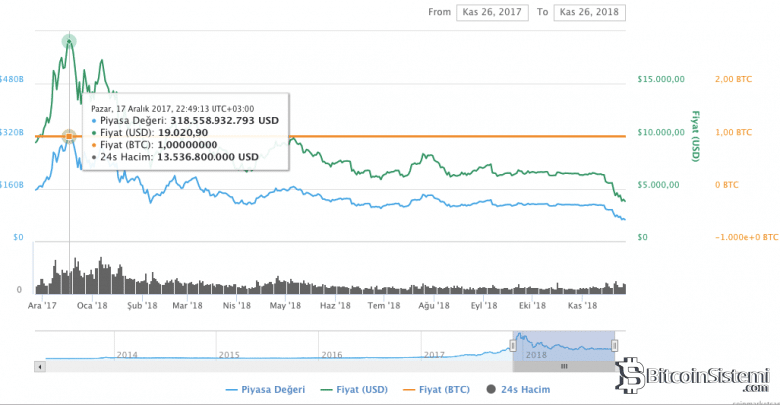This screenshot has height=405, width=780.
Task: Click the left navigator range handle
Action: tap(514, 345)
